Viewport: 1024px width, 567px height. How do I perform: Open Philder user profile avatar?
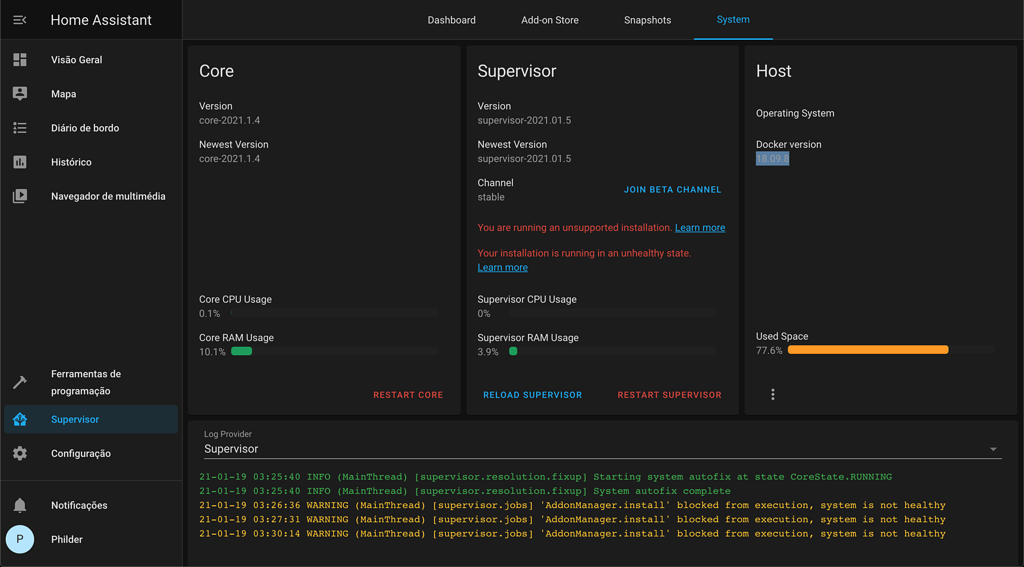(20, 539)
